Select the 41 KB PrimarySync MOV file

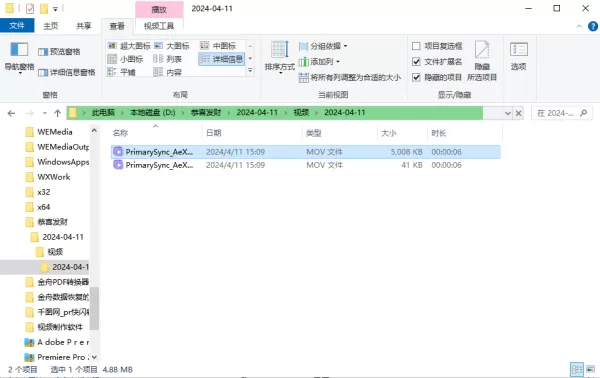305,165
